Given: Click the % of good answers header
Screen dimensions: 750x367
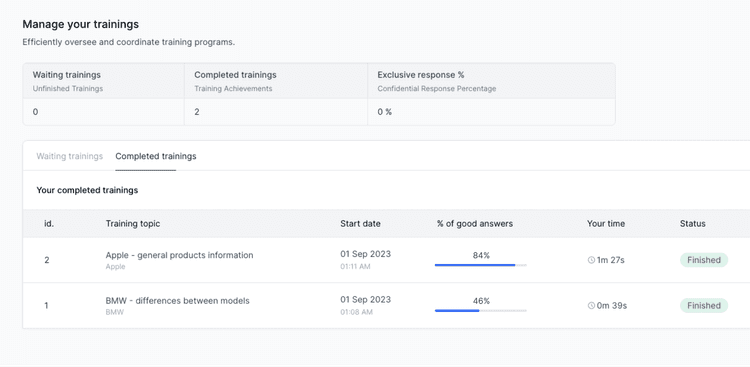Looking at the screenshot, I should click(475, 224).
